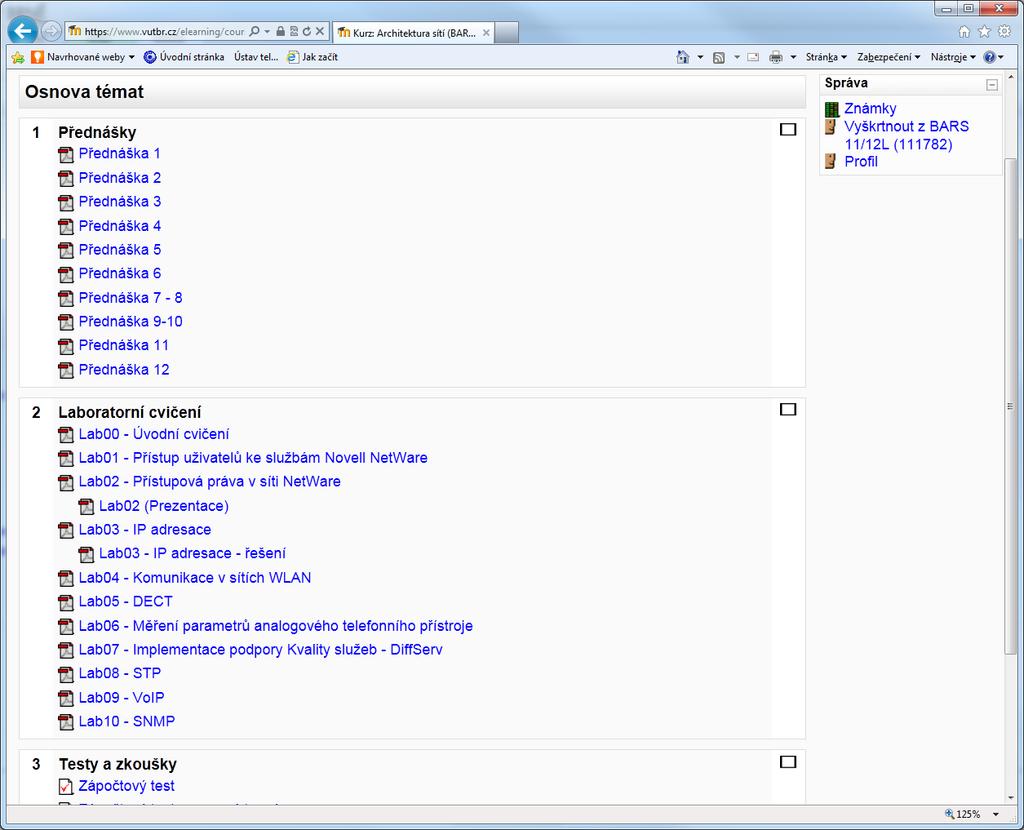
Task: Open Zápočtový test link
Action: [127, 786]
